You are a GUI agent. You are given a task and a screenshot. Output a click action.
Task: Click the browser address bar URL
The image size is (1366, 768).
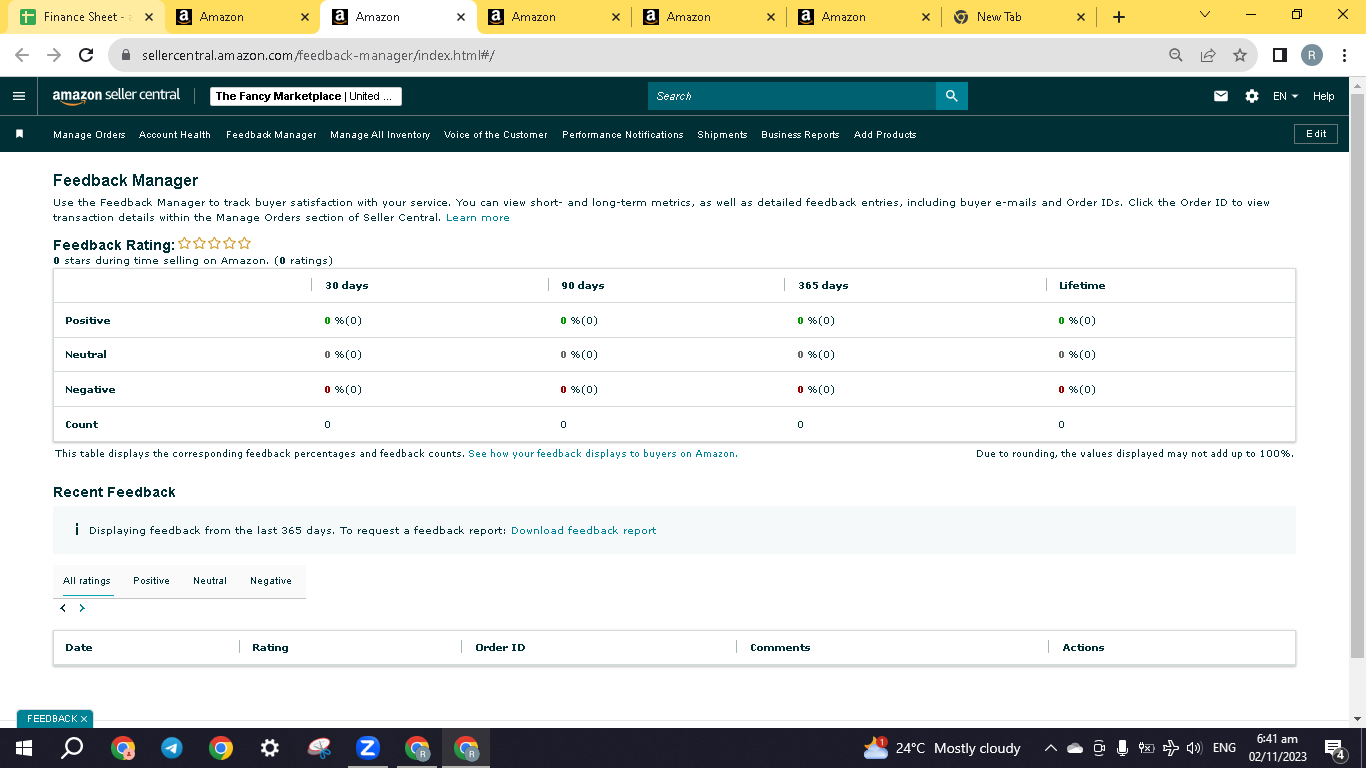point(318,55)
